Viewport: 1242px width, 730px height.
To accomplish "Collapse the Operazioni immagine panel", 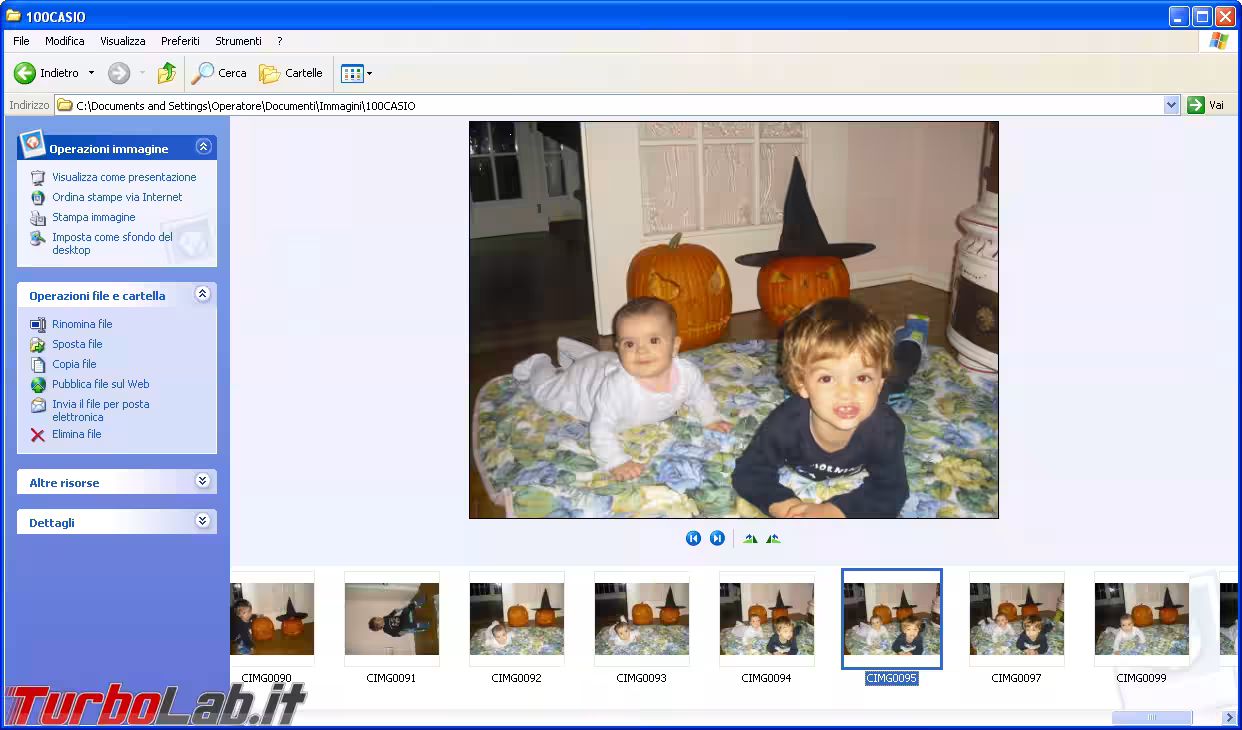I will point(203,147).
